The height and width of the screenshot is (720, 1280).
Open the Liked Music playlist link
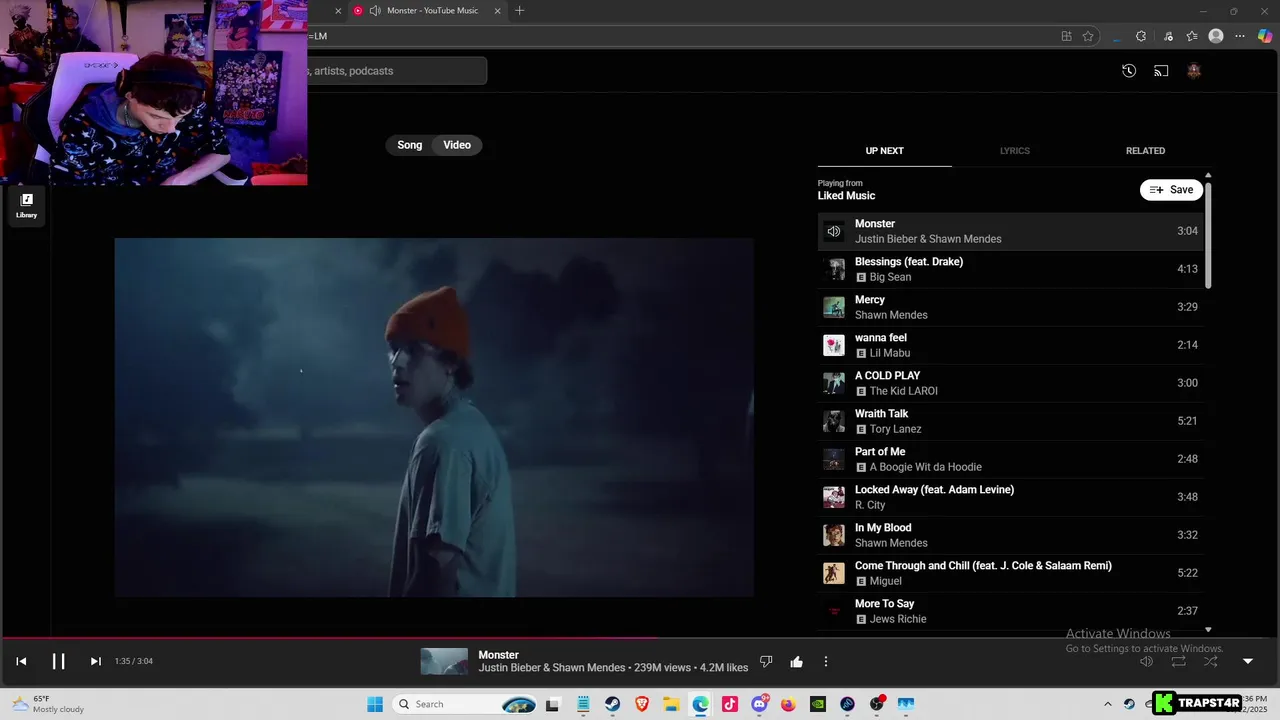click(846, 196)
